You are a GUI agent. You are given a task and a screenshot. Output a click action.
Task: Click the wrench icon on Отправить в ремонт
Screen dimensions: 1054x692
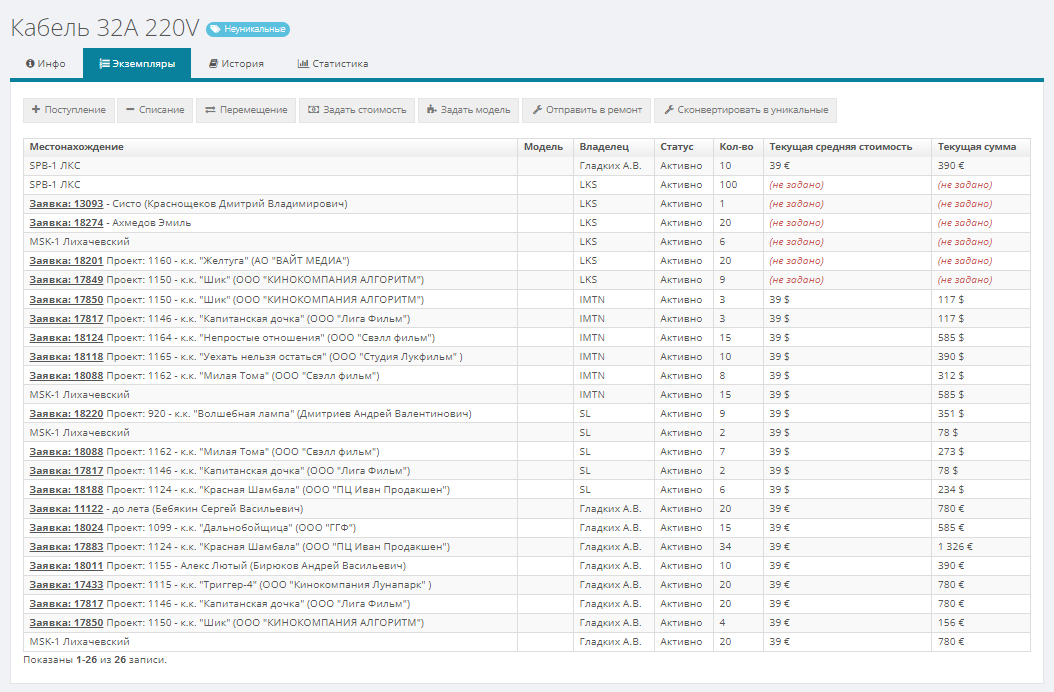tap(536, 110)
